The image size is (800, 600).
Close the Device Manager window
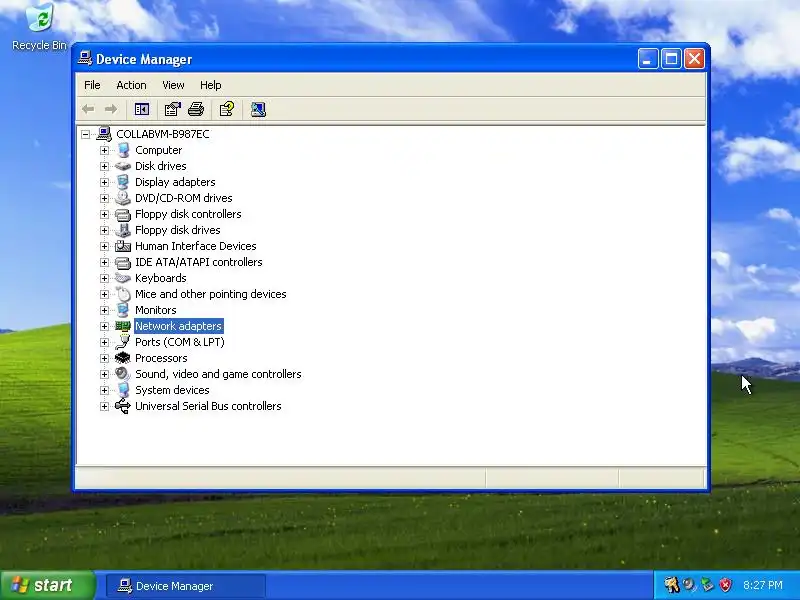click(x=694, y=59)
